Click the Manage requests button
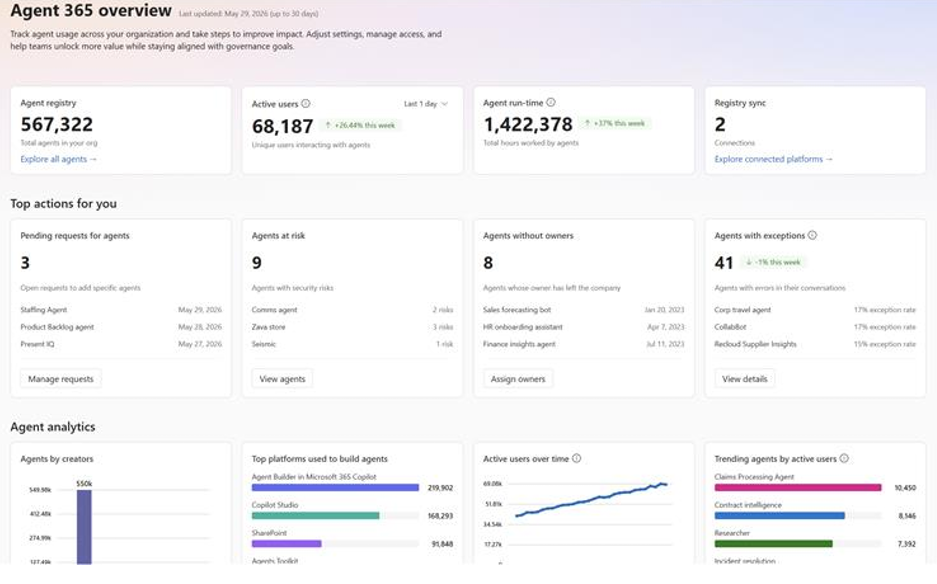The width and height of the screenshot is (937, 584). pos(61,379)
